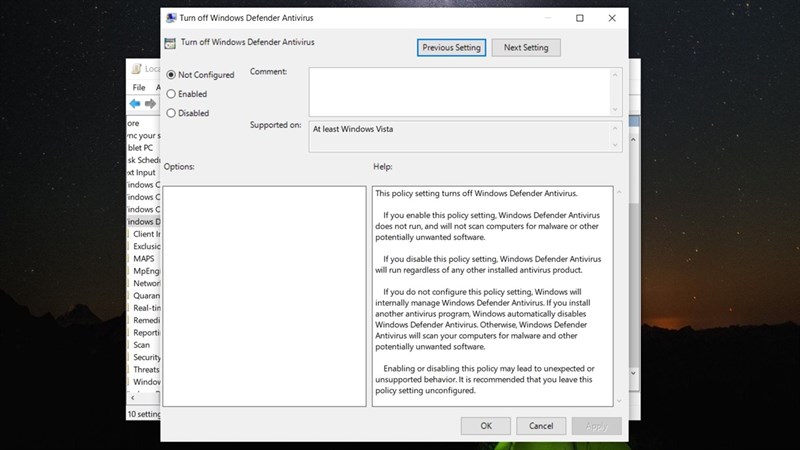
Task: Click Supported on box scroll down arrow
Action: tap(615, 145)
